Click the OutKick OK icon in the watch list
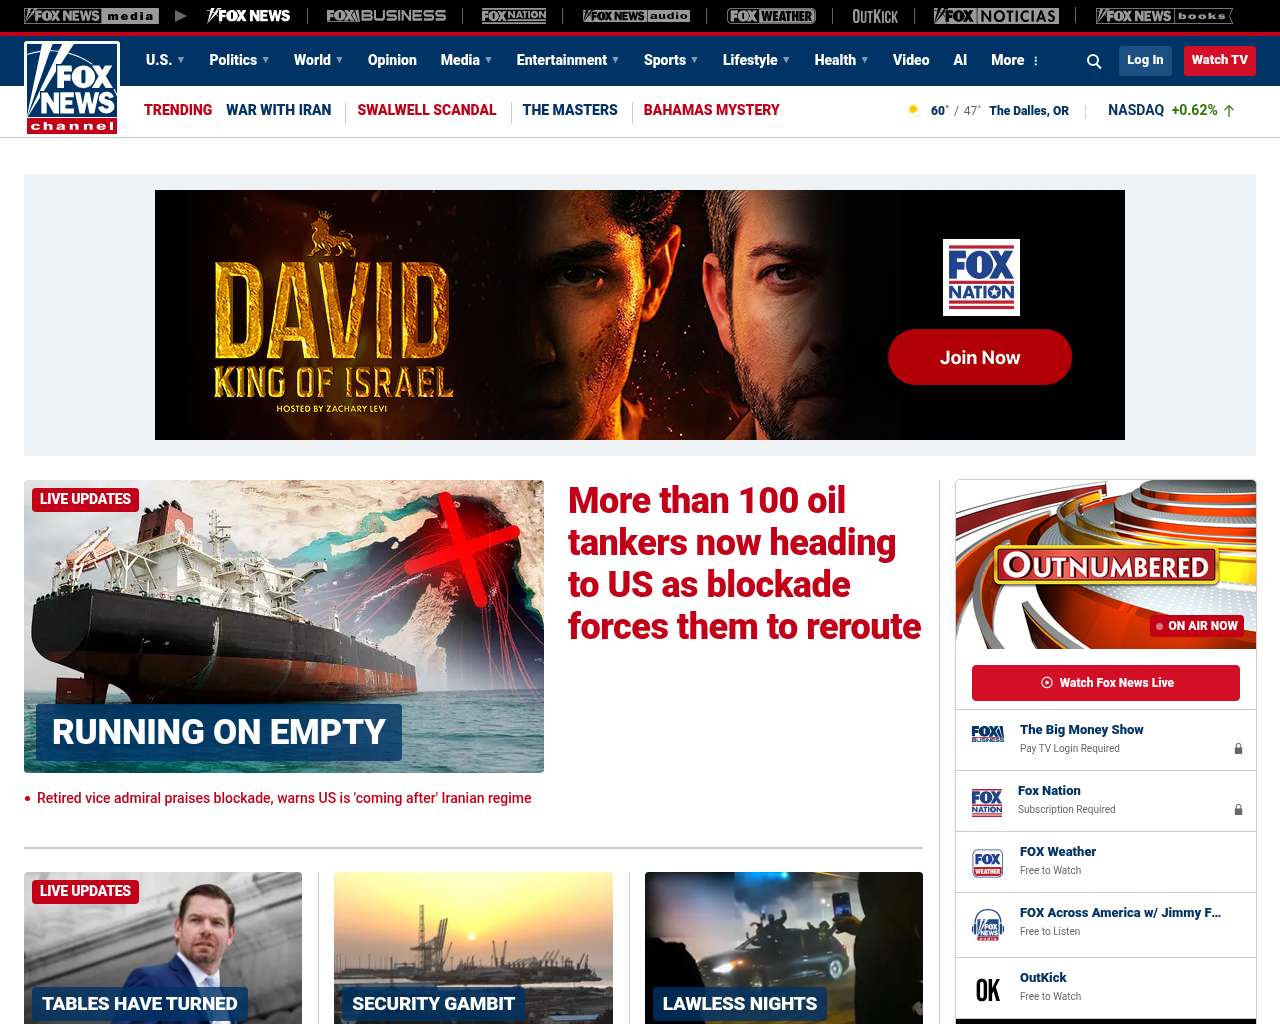Image resolution: width=1280 pixels, height=1024 pixels. 987,990
